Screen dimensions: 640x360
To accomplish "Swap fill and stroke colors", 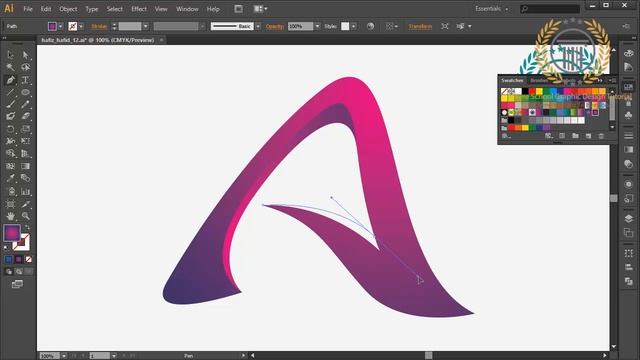I will 27,227.
